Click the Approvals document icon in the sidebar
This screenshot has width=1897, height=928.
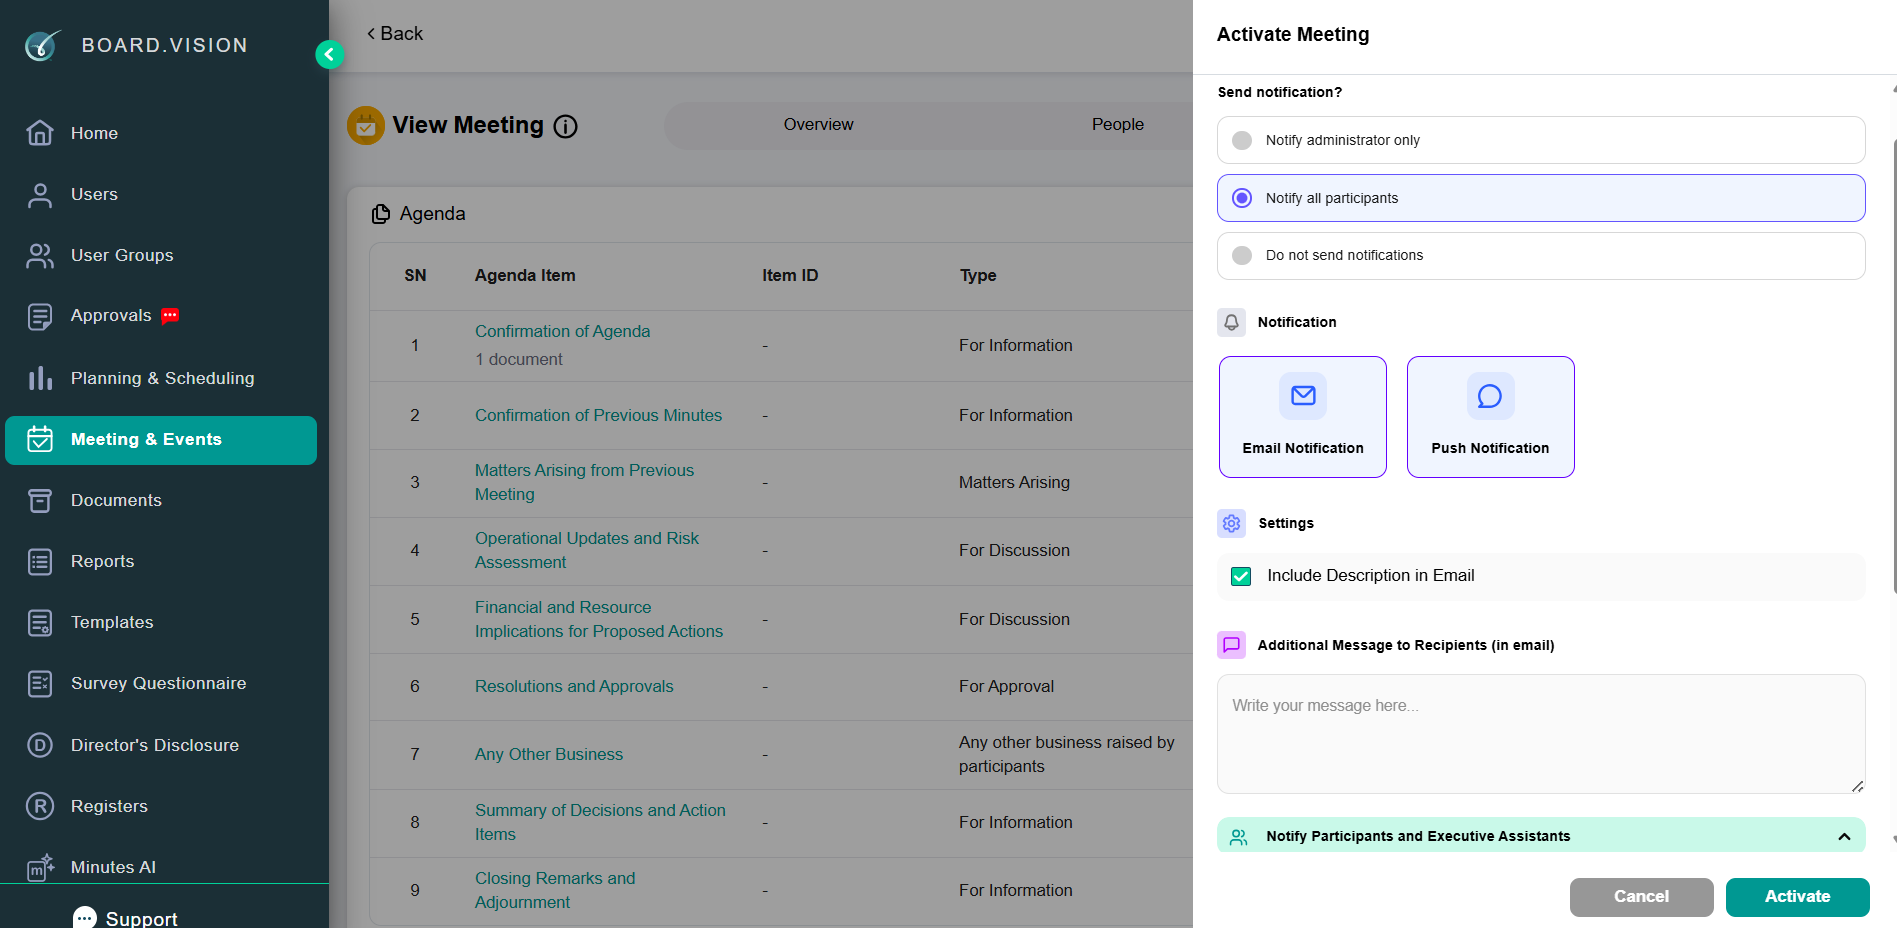pyautogui.click(x=40, y=317)
